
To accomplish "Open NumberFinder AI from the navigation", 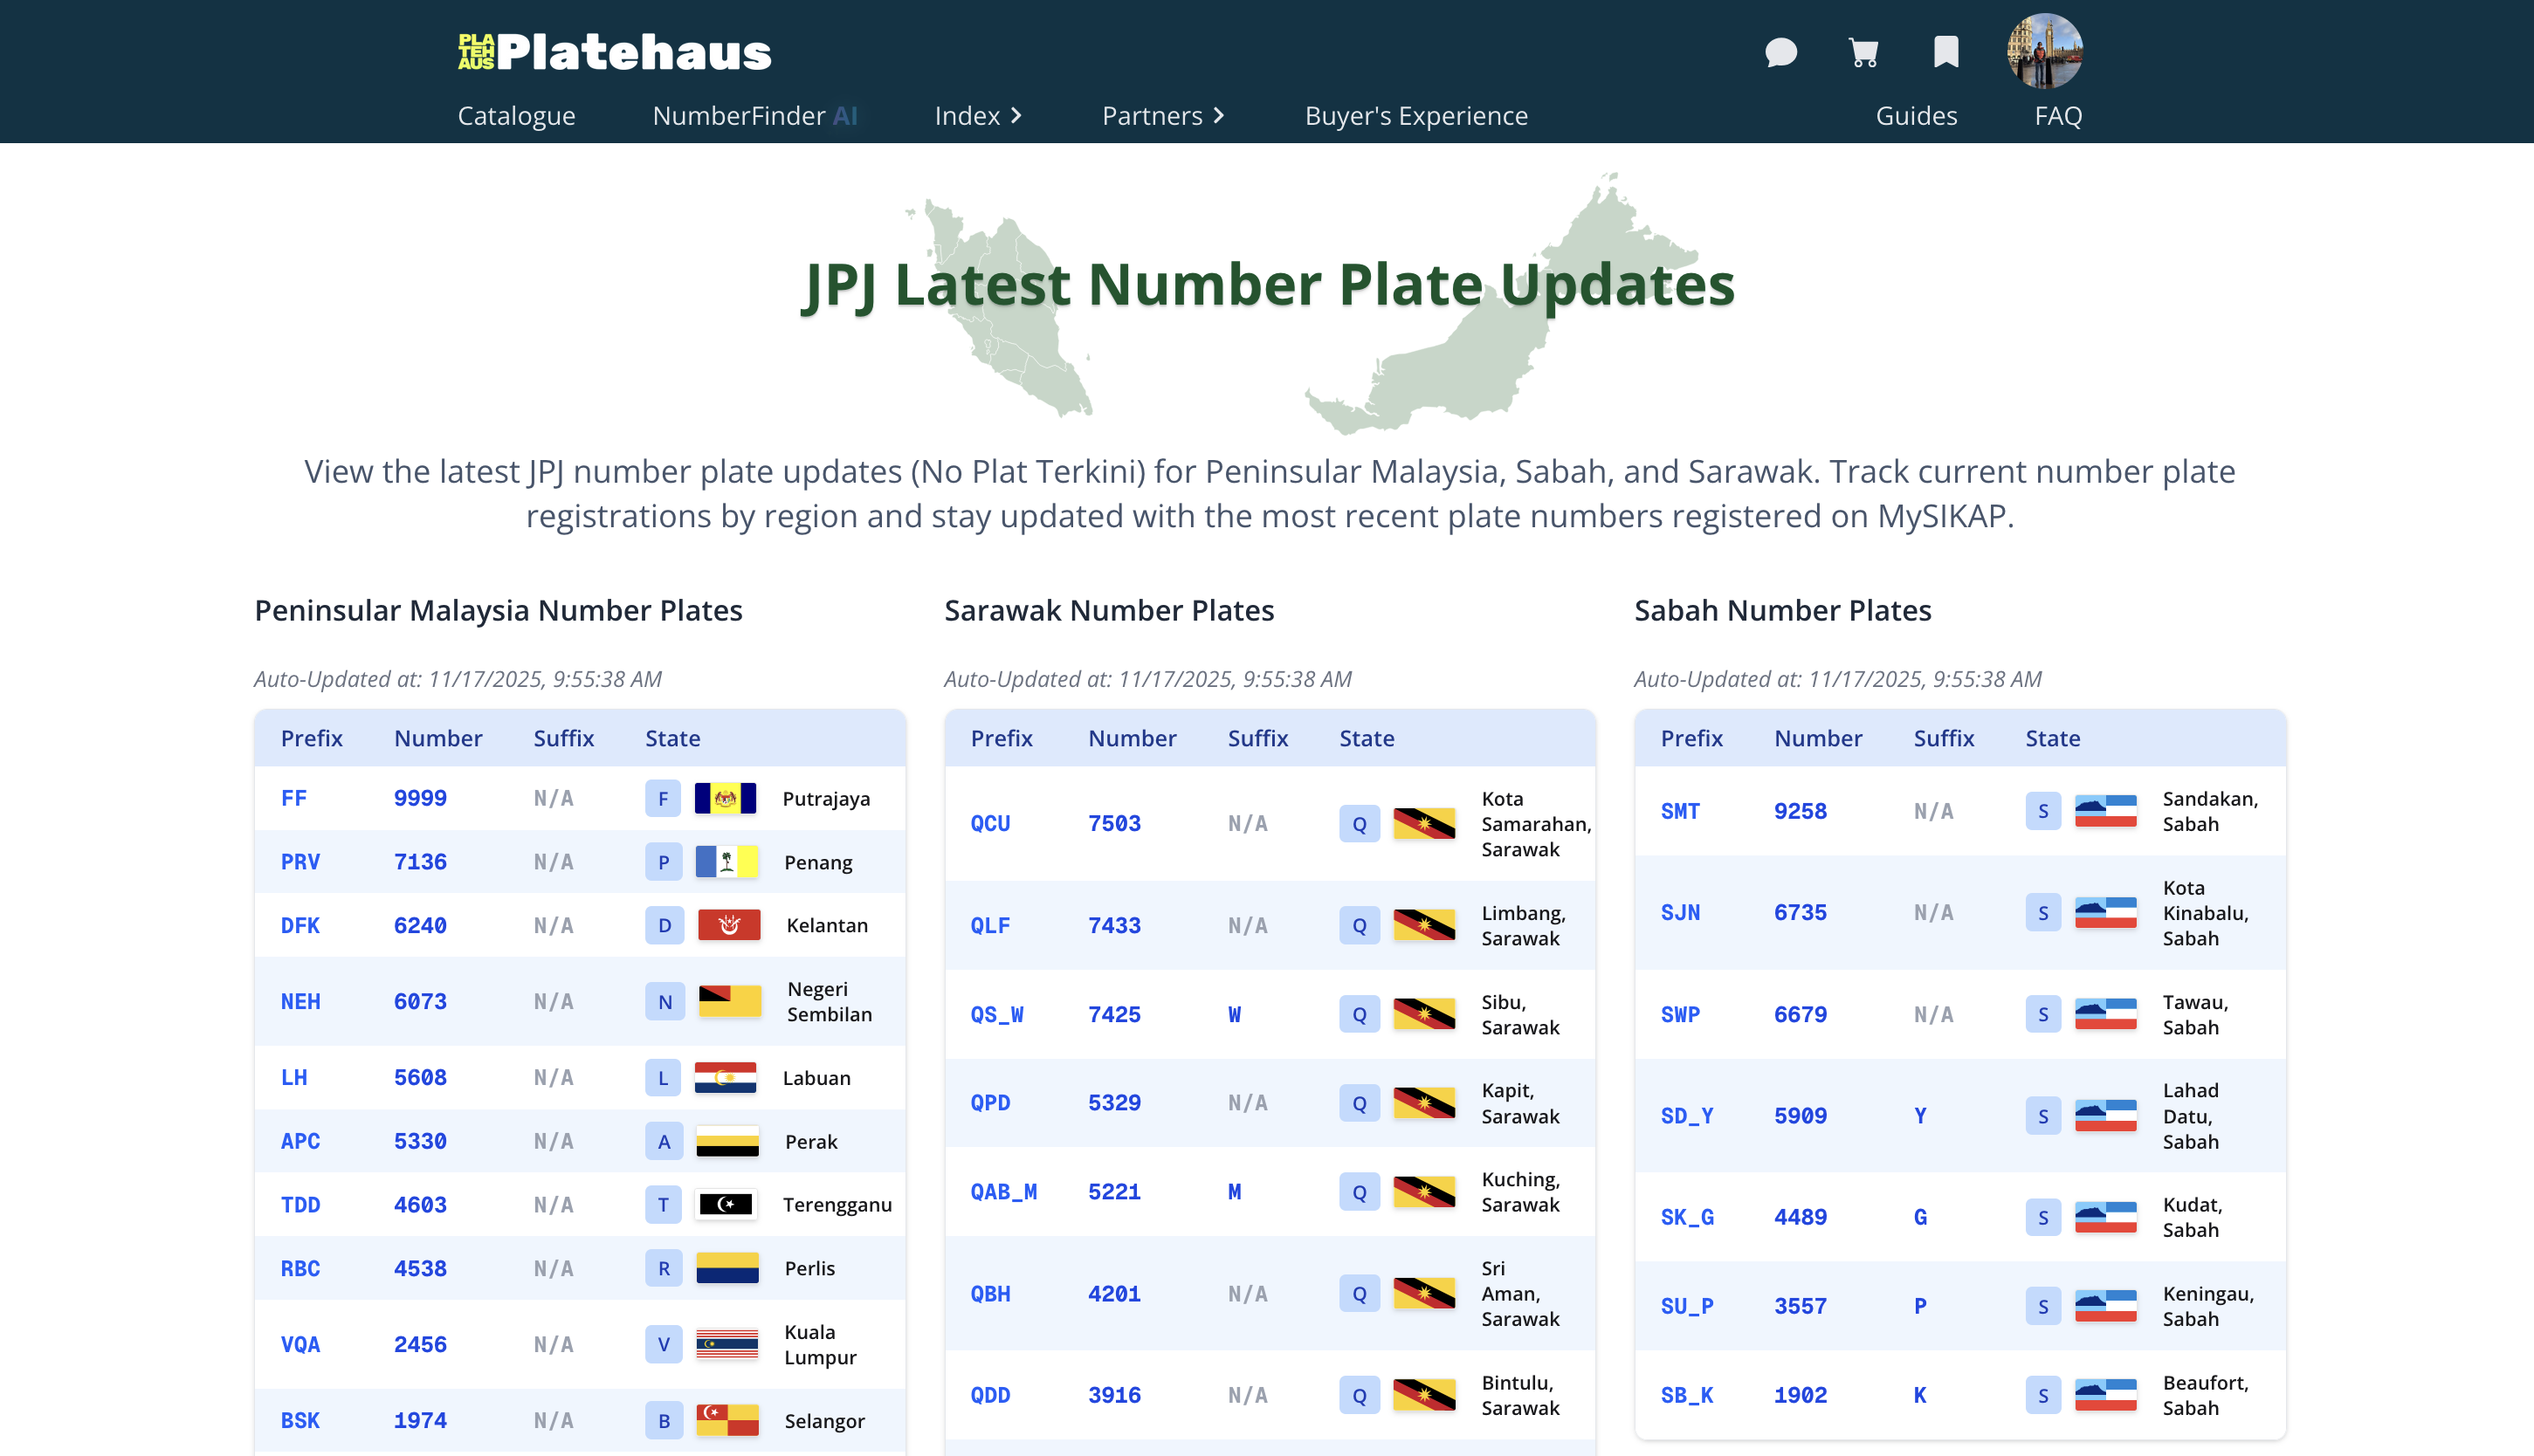I will click(755, 116).
